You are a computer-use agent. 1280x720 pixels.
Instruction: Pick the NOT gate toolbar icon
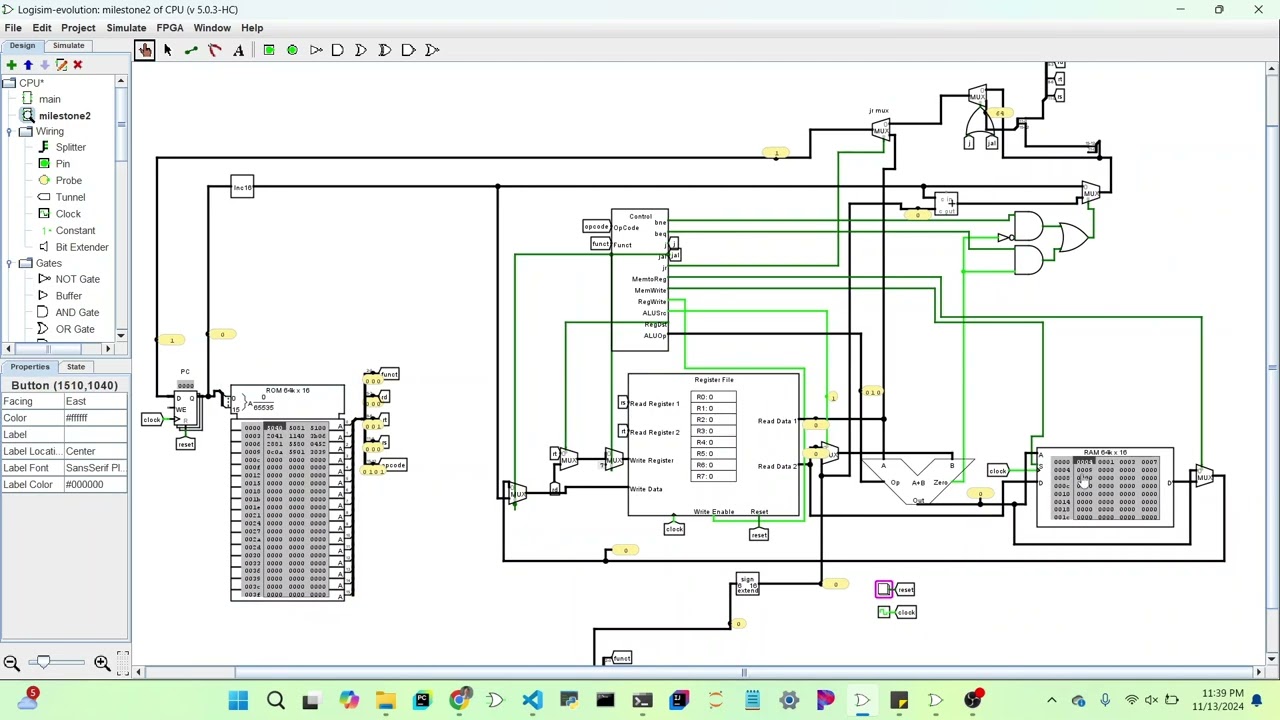[316, 50]
